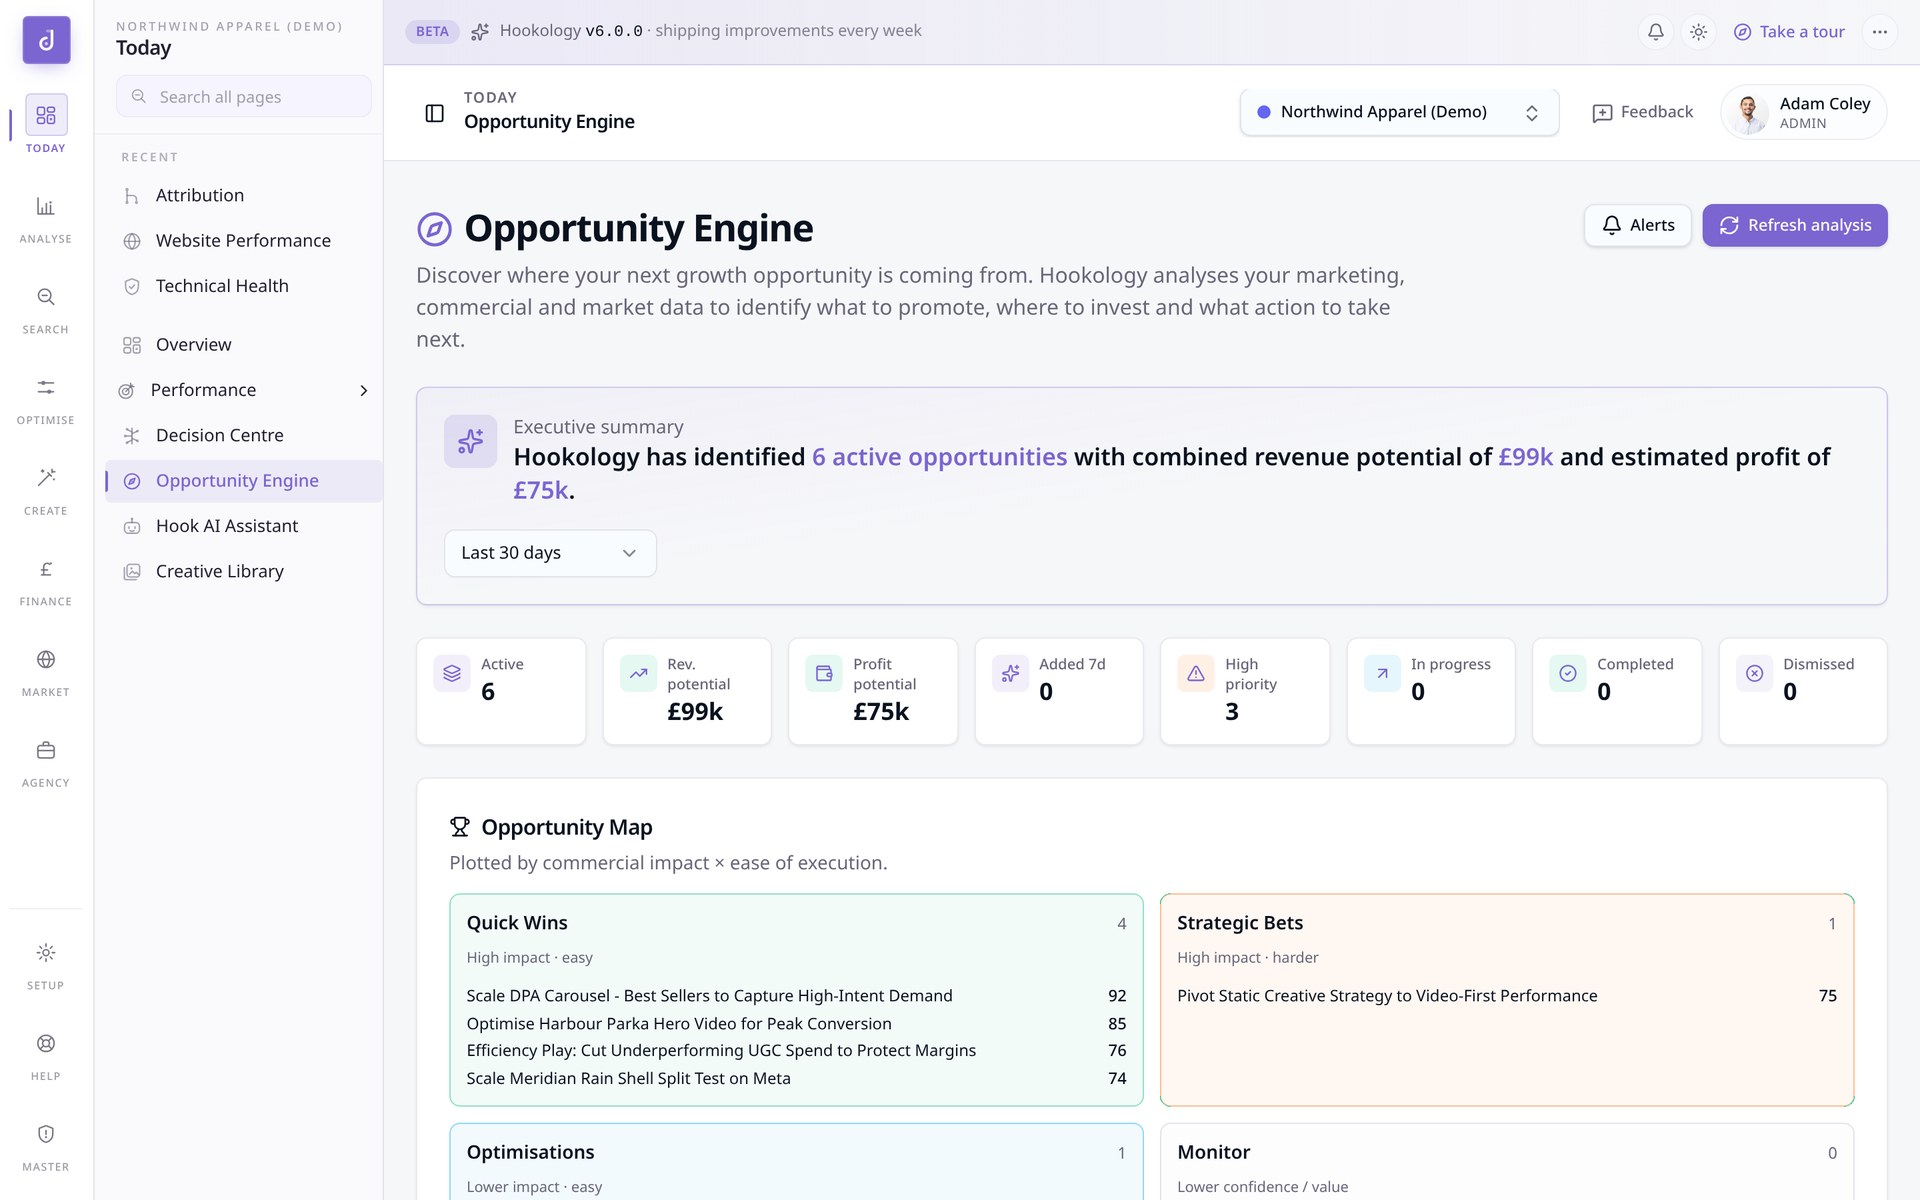1920x1200 pixels.
Task: Select Opportunity Engine in sidebar
Action: (x=244, y=481)
